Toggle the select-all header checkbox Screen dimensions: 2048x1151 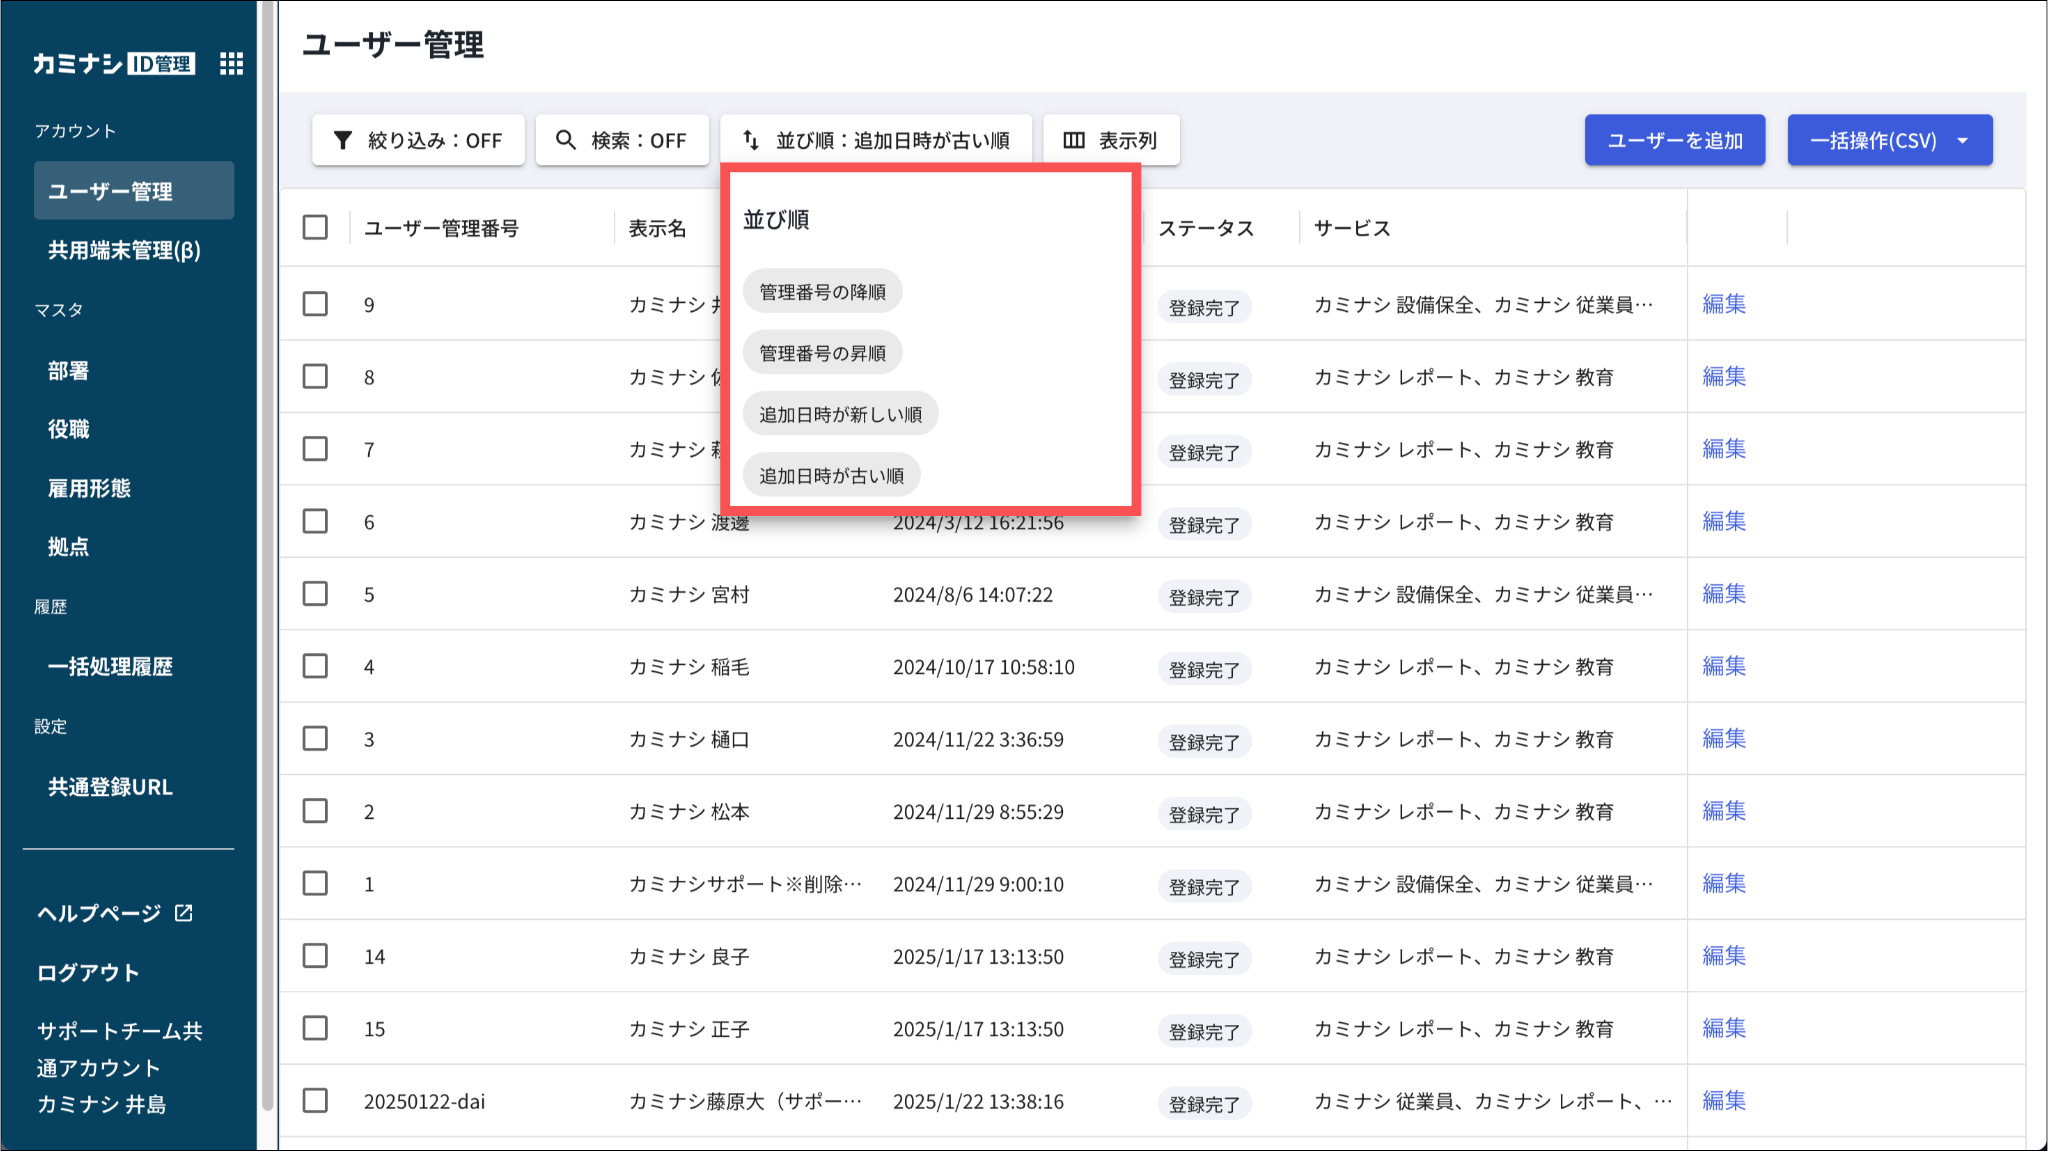[x=315, y=228]
